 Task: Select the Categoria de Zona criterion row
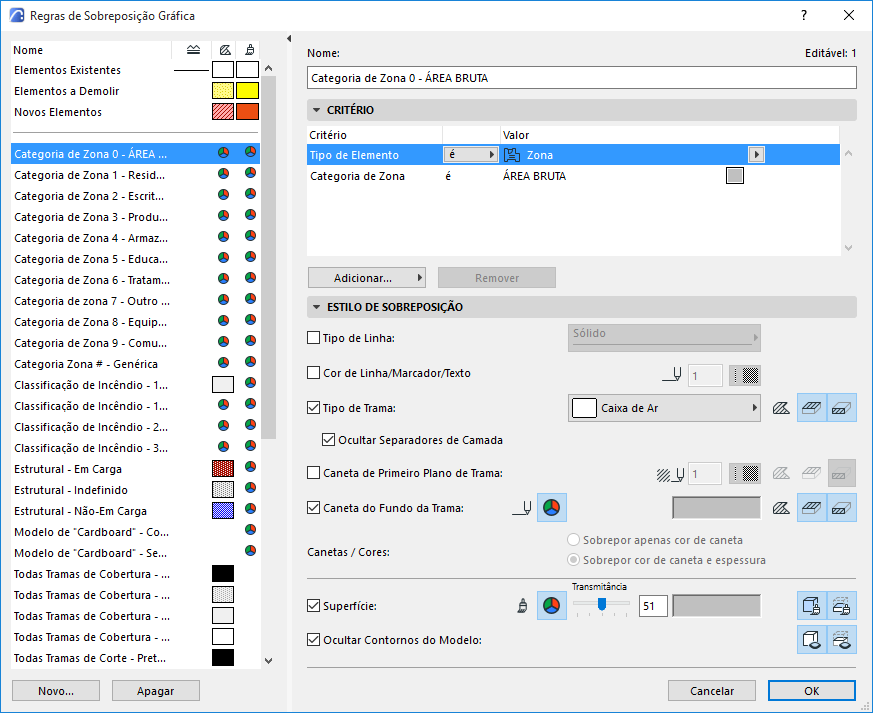pyautogui.click(x=573, y=176)
